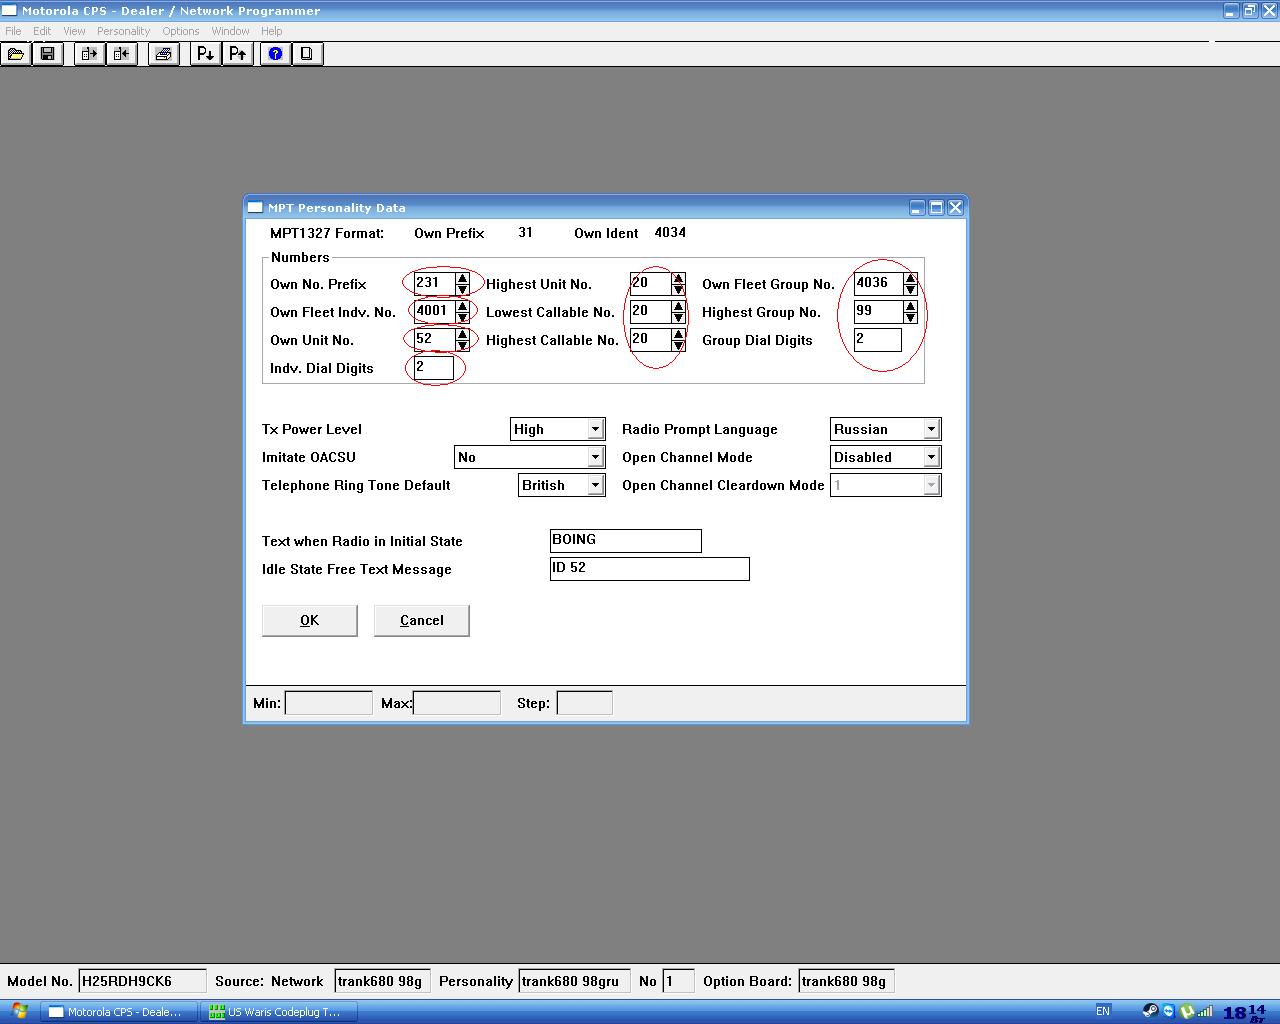Screen dimensions: 1280x1024
Task: Click the Highest Group No. field showing 99
Action: click(879, 312)
